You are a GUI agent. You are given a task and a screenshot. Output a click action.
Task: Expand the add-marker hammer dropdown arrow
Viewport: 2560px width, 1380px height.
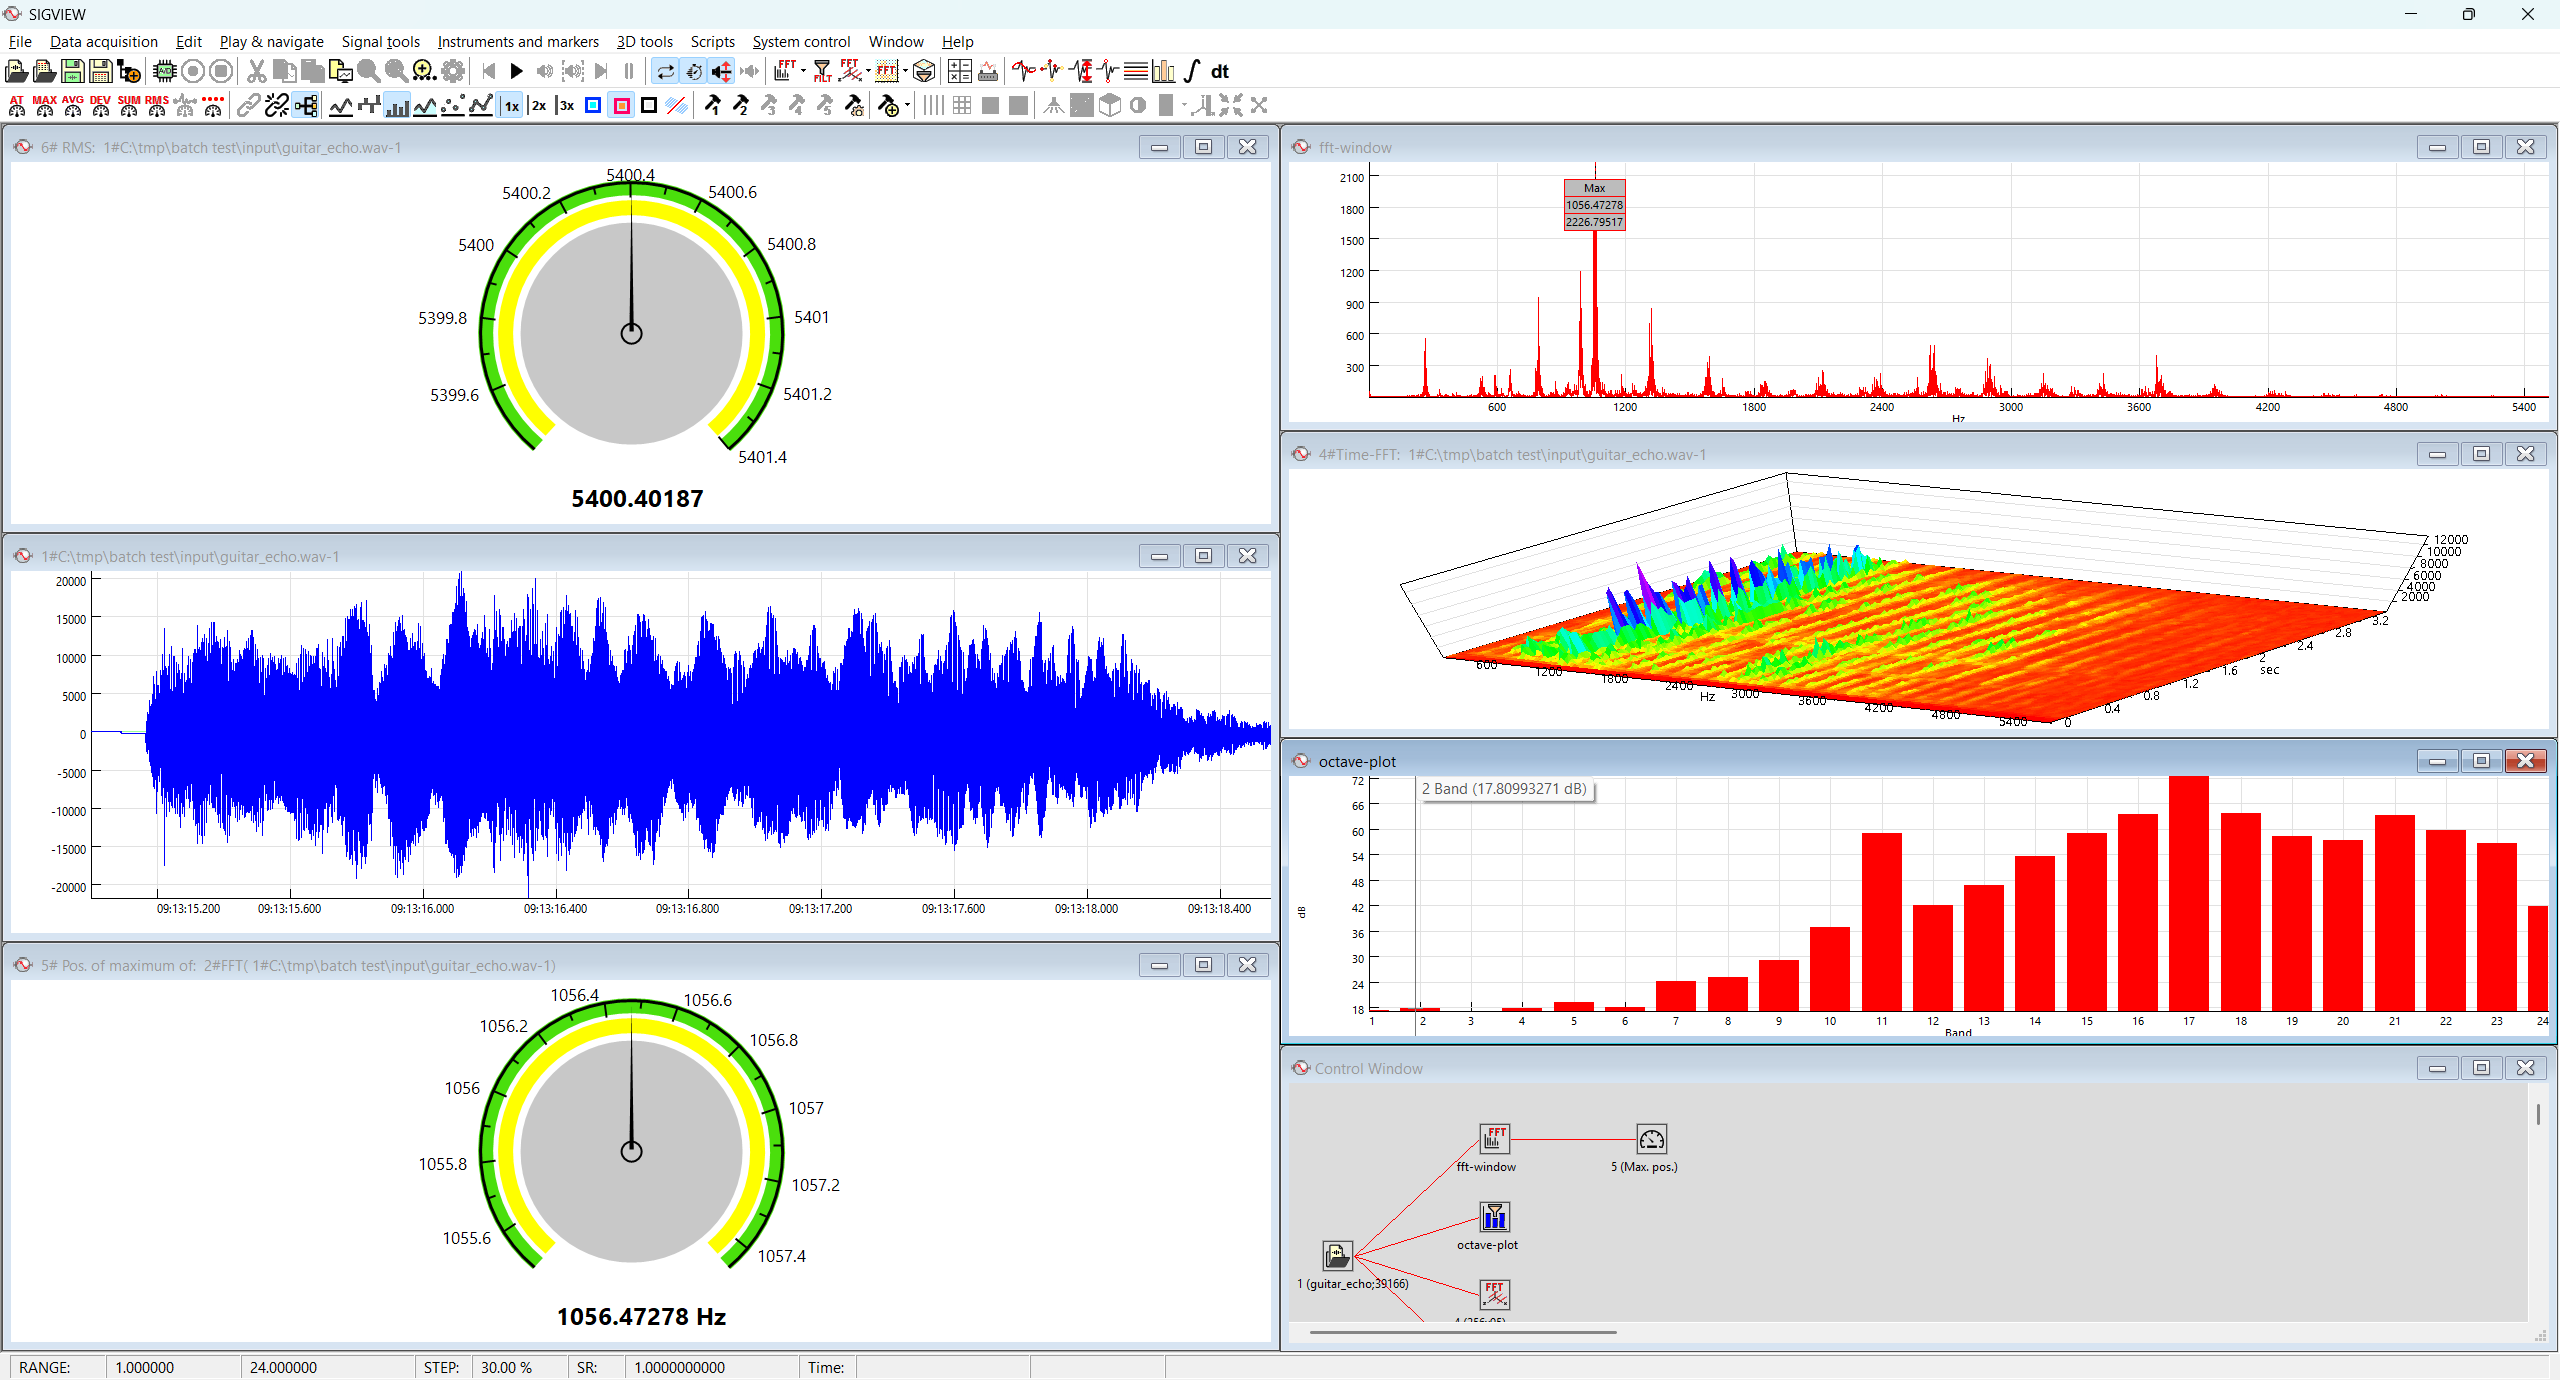click(907, 105)
